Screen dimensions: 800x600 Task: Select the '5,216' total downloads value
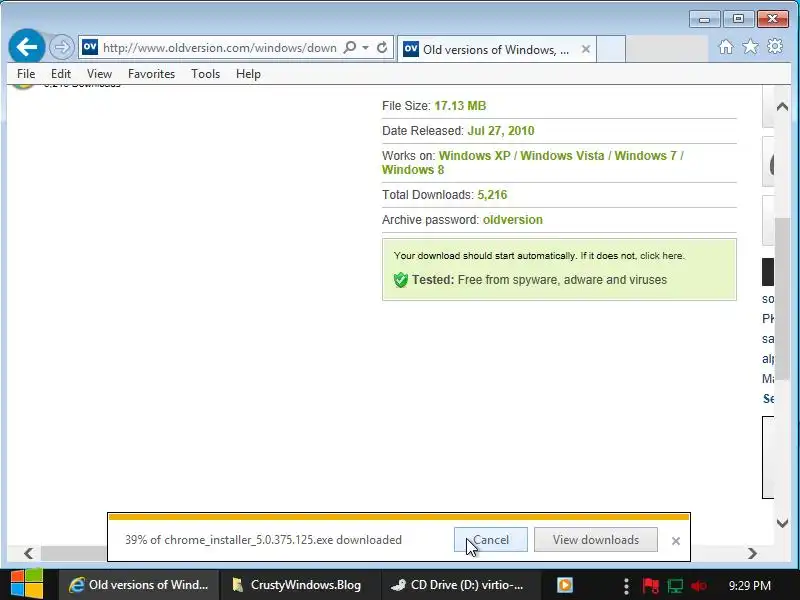492,195
